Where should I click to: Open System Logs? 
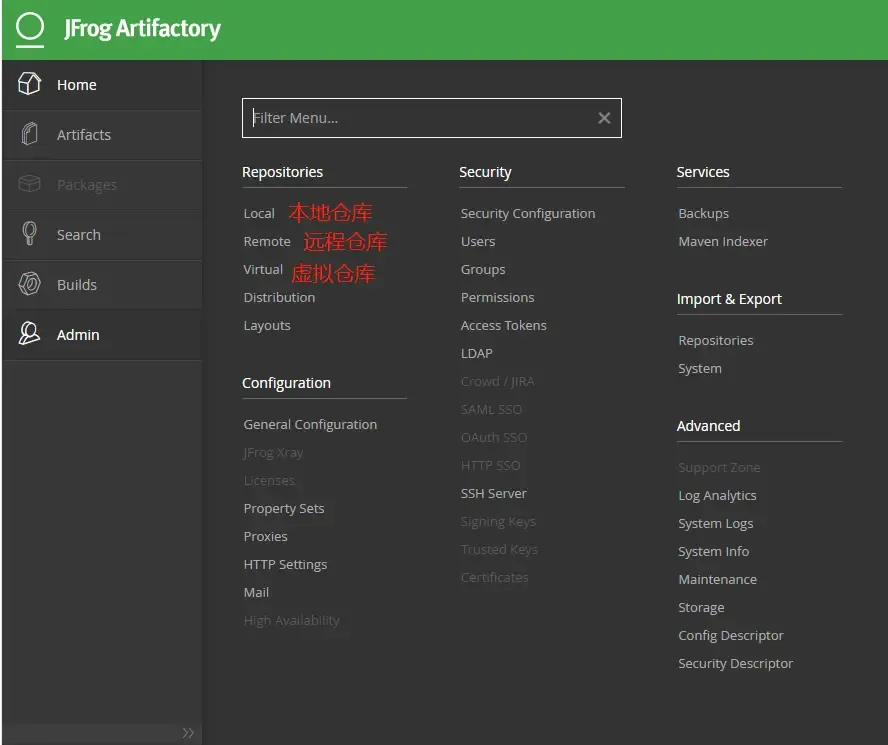point(716,523)
